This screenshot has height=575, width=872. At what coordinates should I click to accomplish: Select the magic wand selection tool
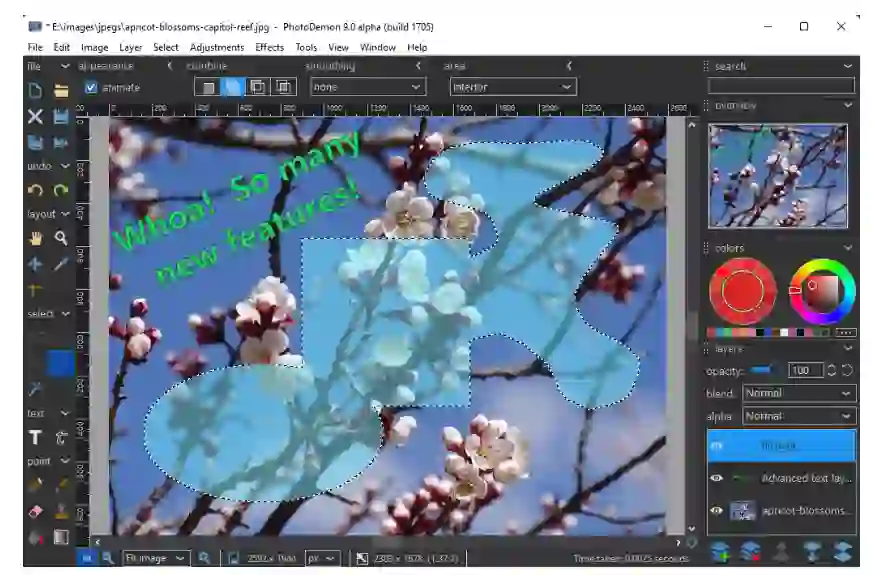[x=35, y=389]
